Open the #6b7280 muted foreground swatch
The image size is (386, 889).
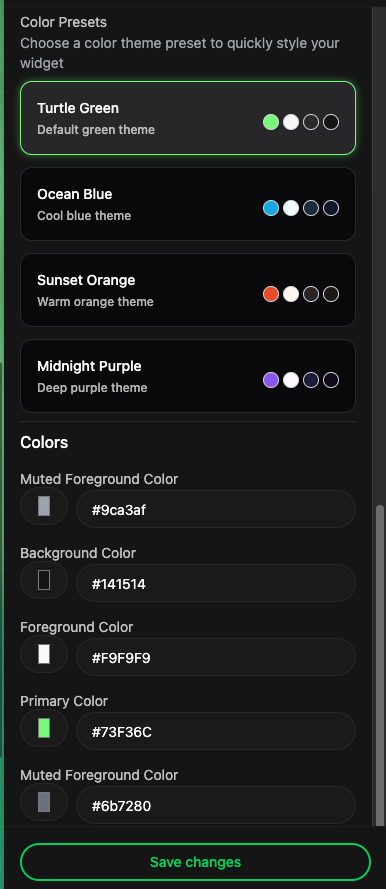(44, 802)
